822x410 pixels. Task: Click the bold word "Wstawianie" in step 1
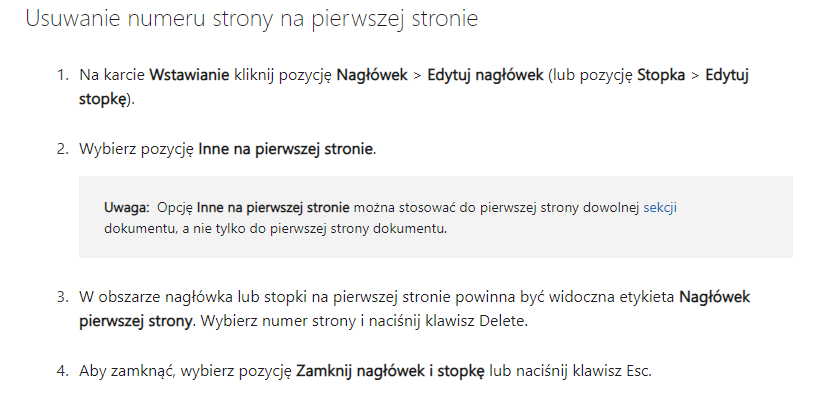(189, 75)
